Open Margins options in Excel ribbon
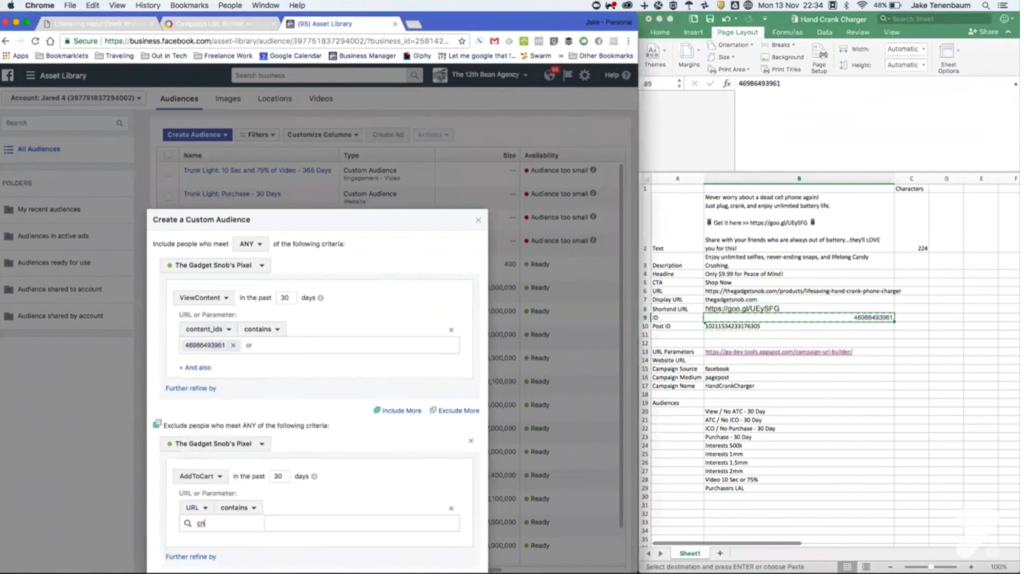Image resolution: width=1024 pixels, height=574 pixels. point(688,56)
